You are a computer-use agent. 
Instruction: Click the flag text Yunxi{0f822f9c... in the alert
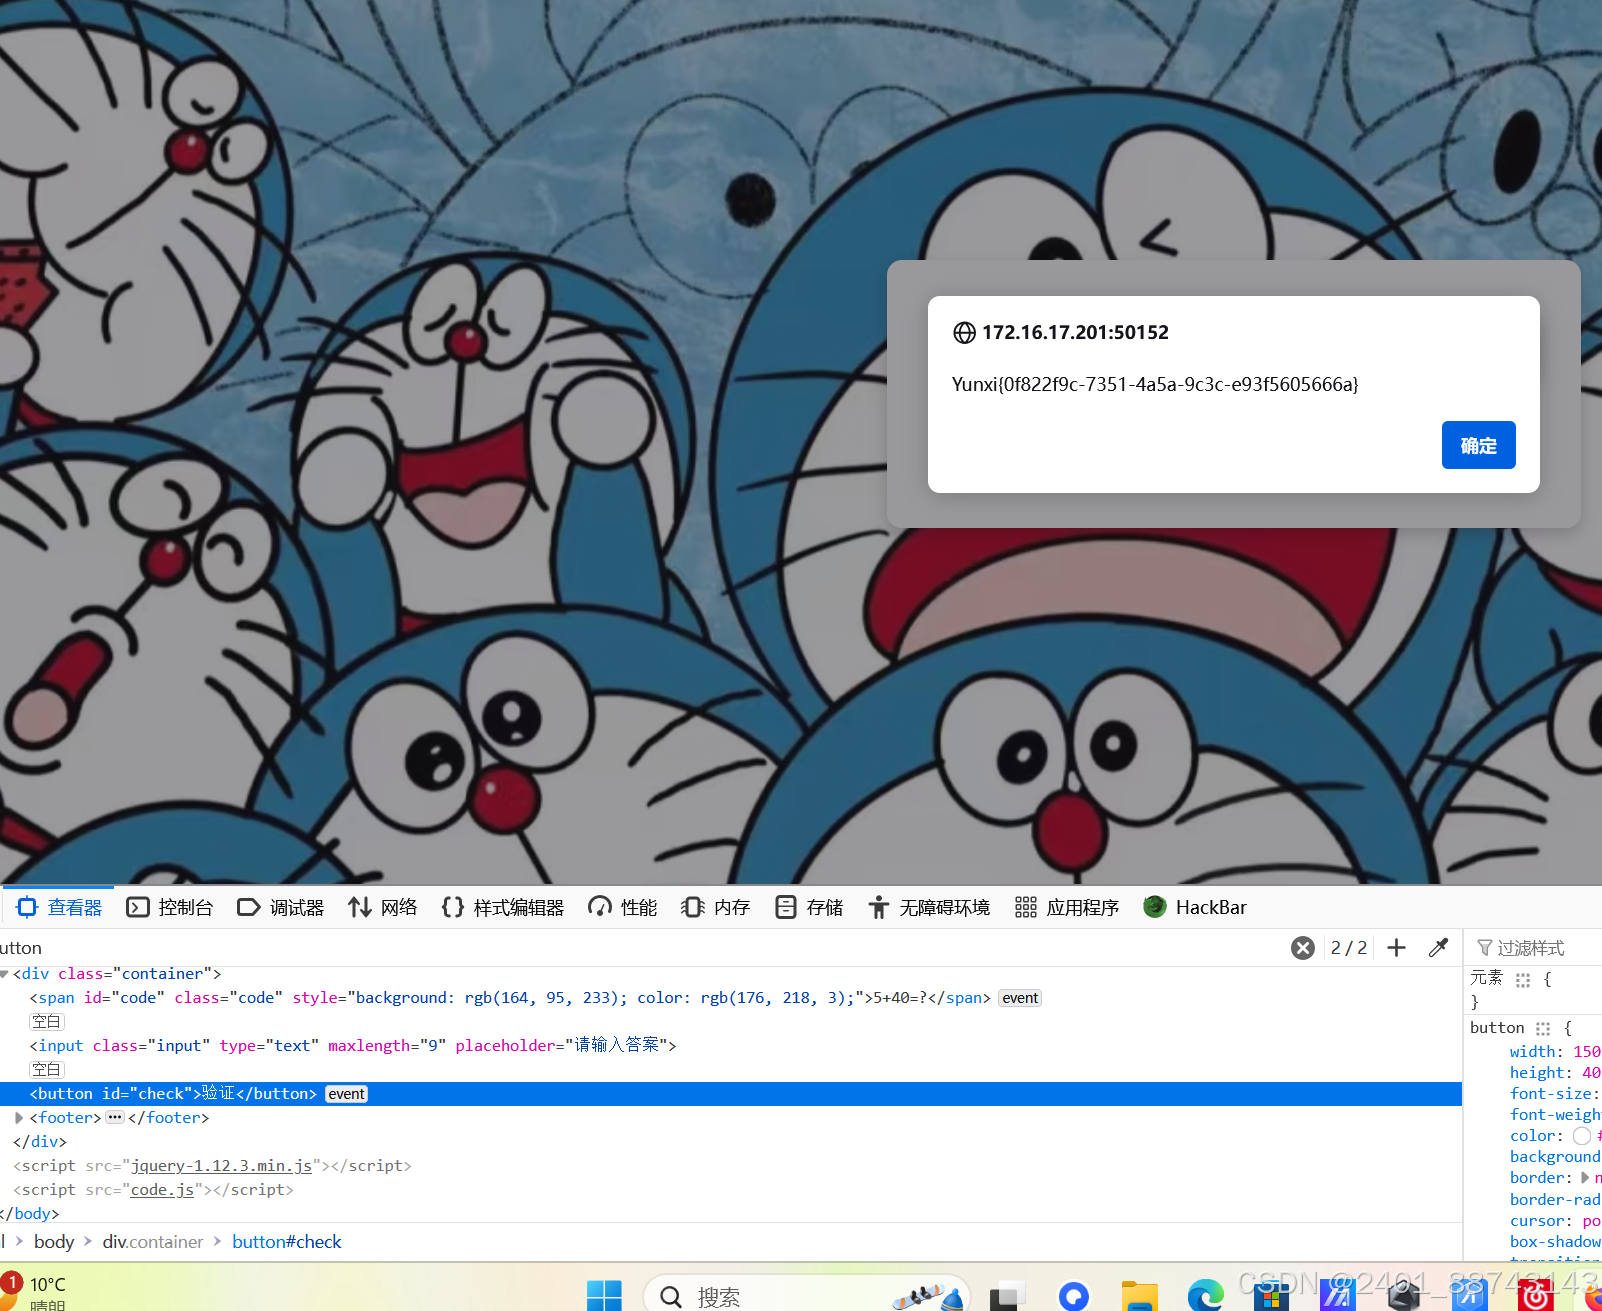tap(1155, 384)
